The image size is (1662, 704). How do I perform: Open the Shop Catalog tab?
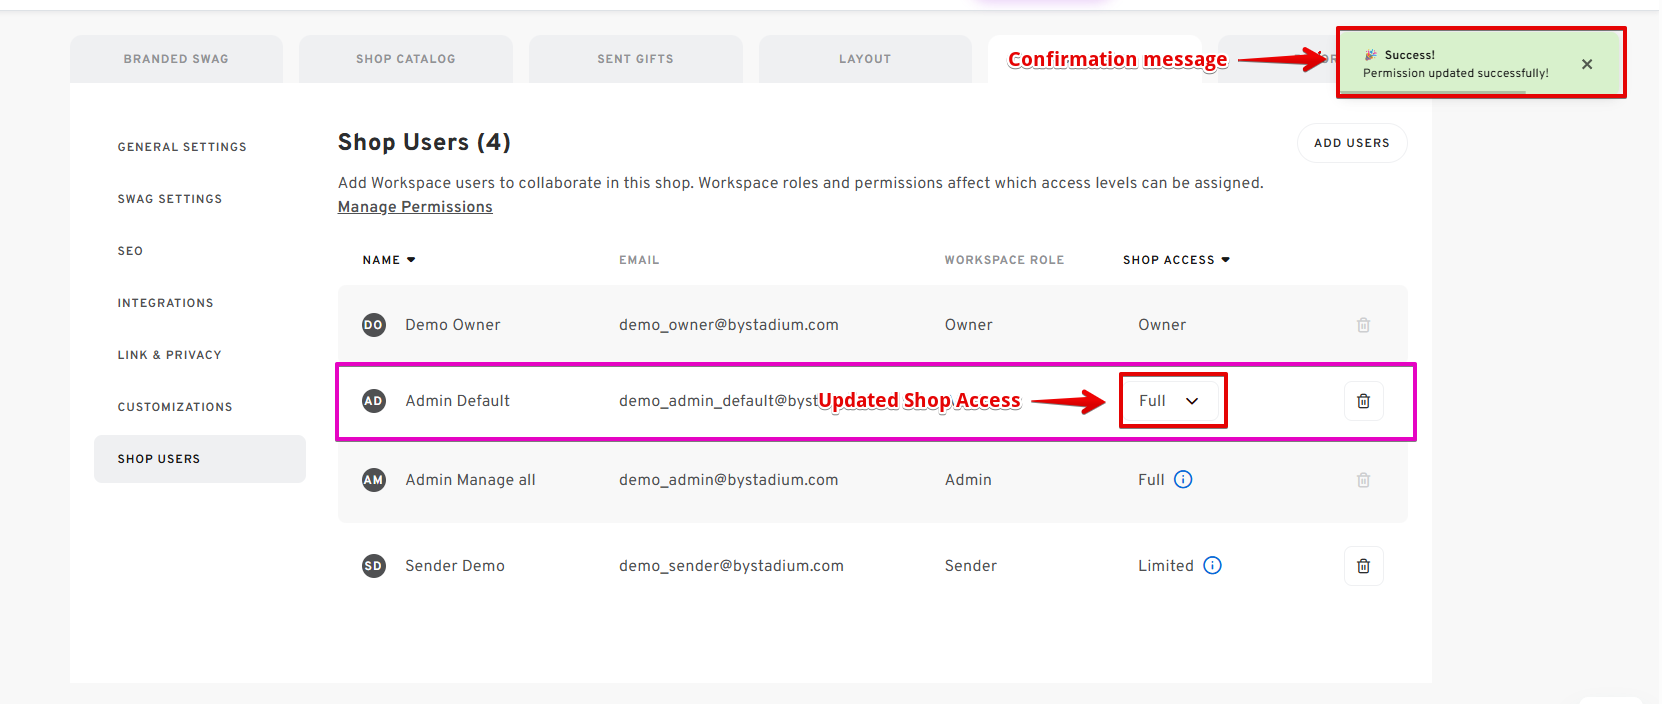405,59
